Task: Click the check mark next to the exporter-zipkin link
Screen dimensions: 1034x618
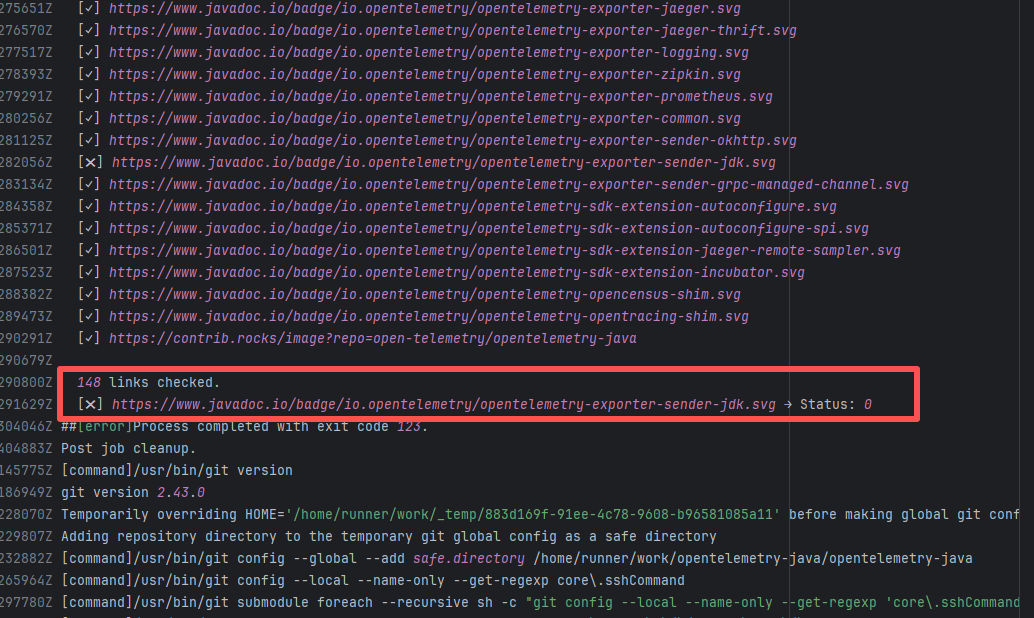Action: coord(89,75)
